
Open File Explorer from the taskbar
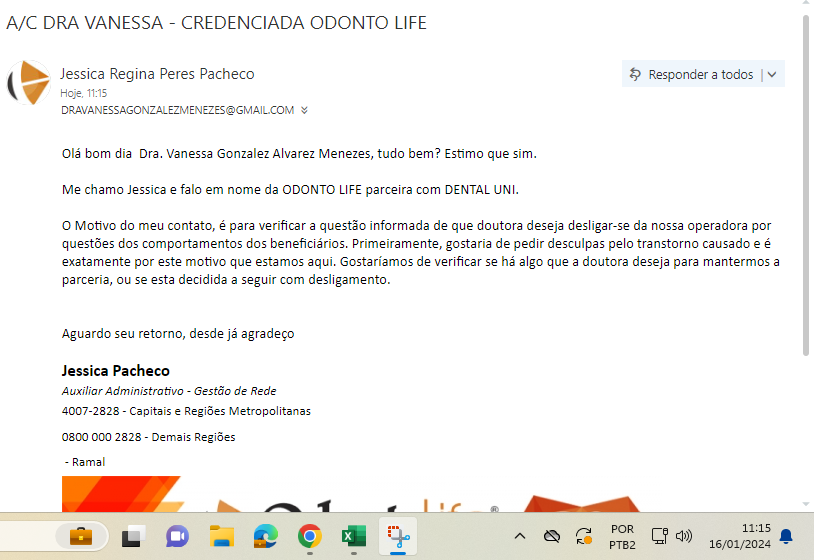click(222, 537)
